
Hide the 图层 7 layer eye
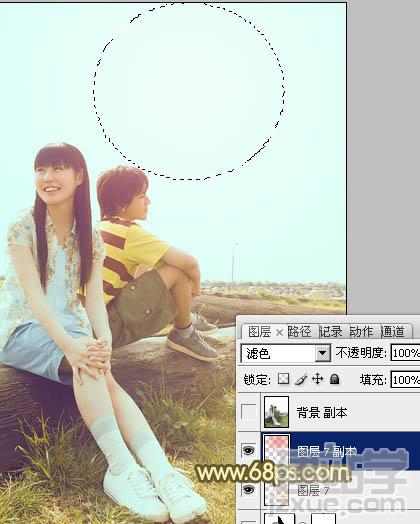coord(248,490)
